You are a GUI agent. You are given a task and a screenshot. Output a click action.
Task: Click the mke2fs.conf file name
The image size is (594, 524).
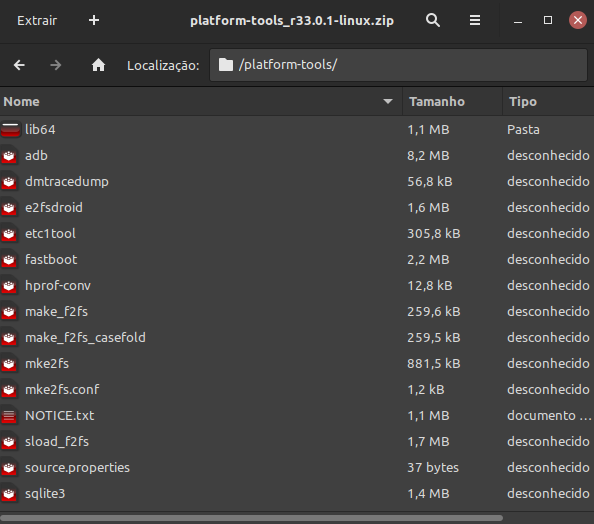pyautogui.click(x=62, y=390)
